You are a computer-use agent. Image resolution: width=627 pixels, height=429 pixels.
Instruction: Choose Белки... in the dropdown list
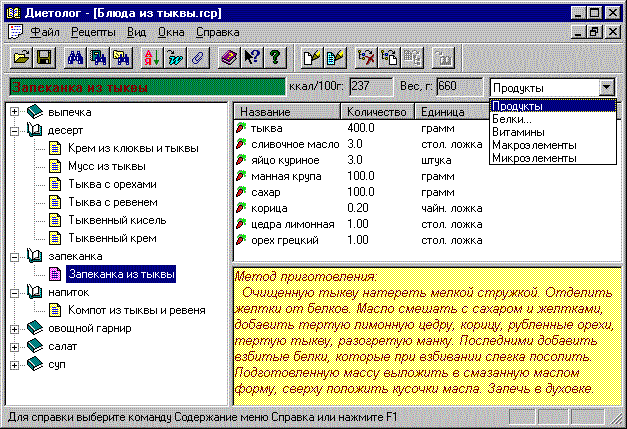pos(553,119)
